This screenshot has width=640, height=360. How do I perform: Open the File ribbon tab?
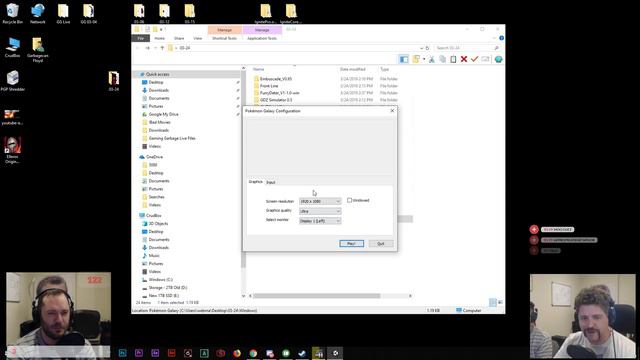click(x=141, y=38)
